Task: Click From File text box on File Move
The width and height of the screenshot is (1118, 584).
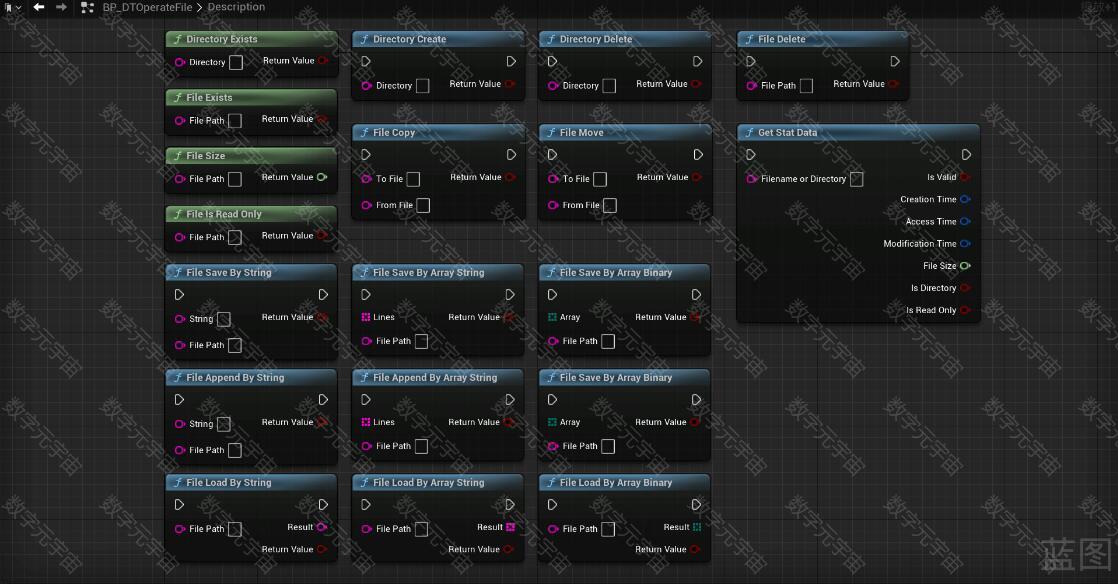Action: tap(610, 205)
